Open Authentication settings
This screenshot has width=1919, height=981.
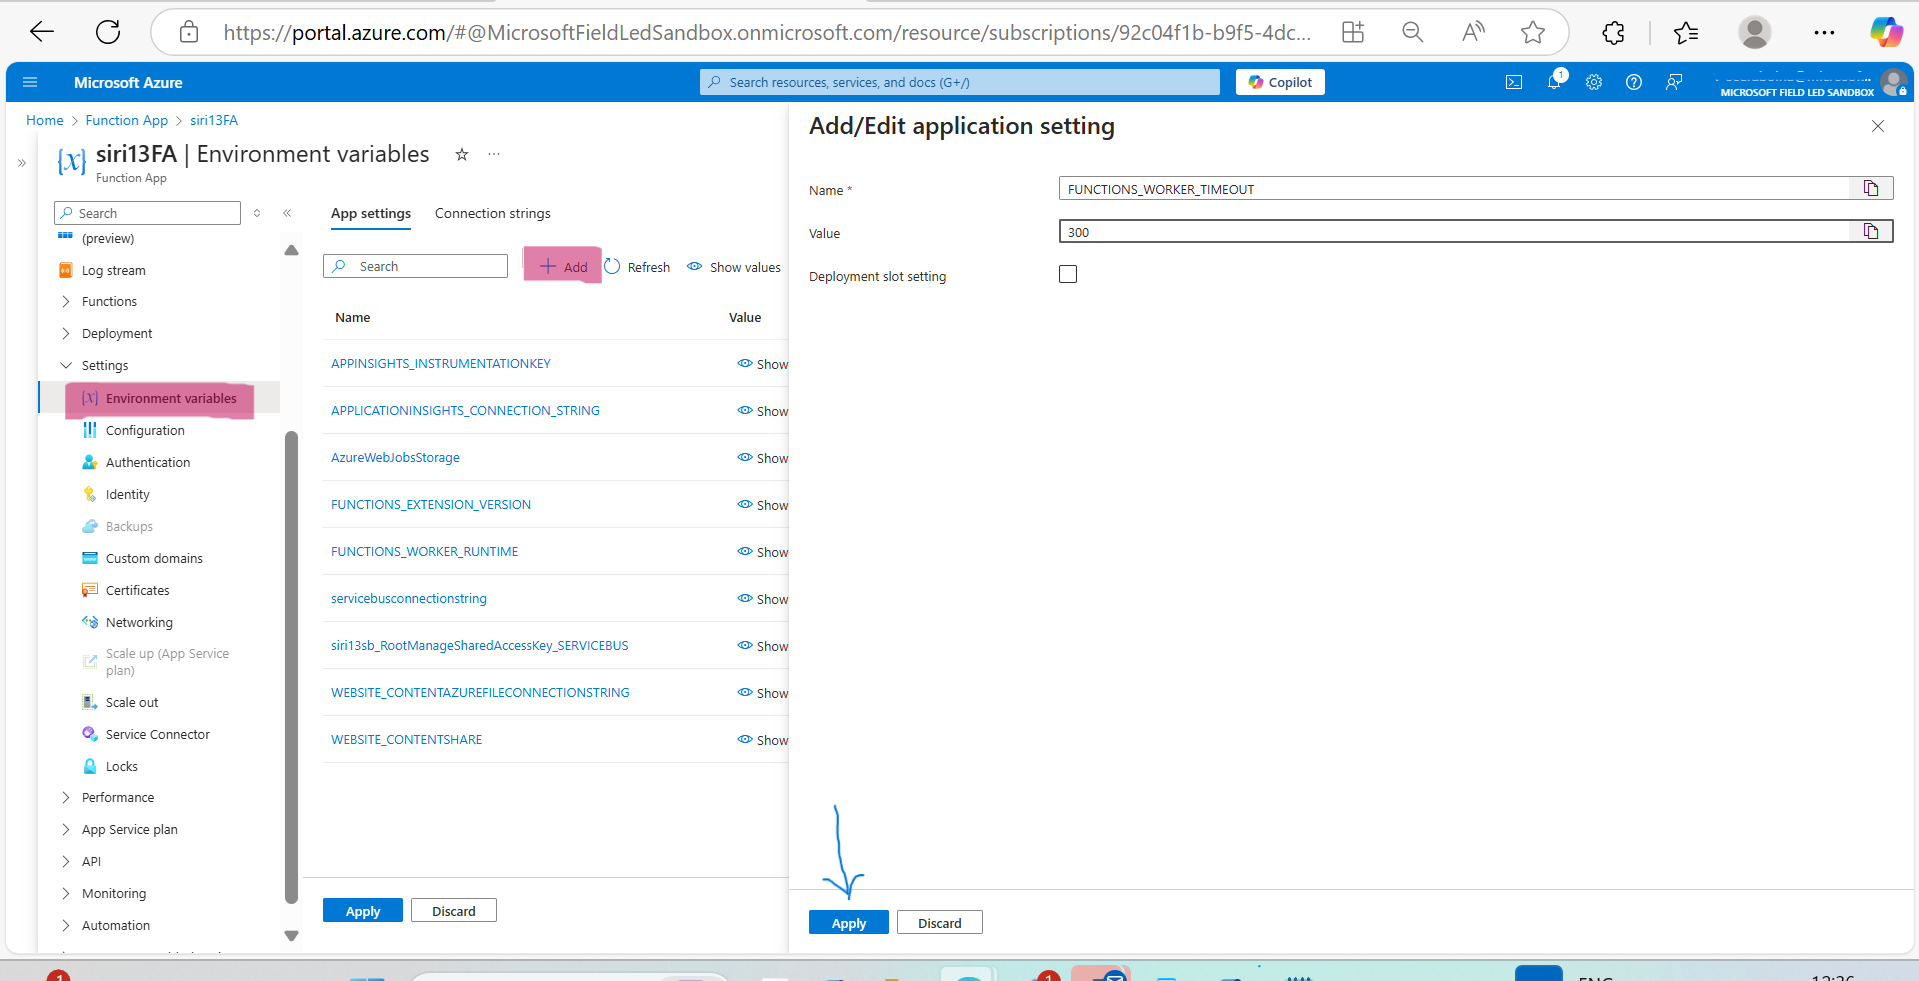pyautogui.click(x=147, y=462)
